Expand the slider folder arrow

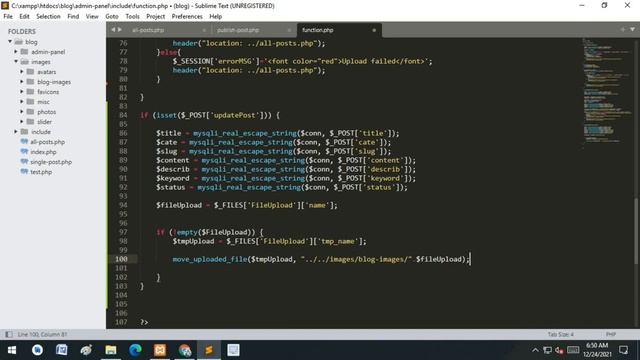tap(22, 122)
